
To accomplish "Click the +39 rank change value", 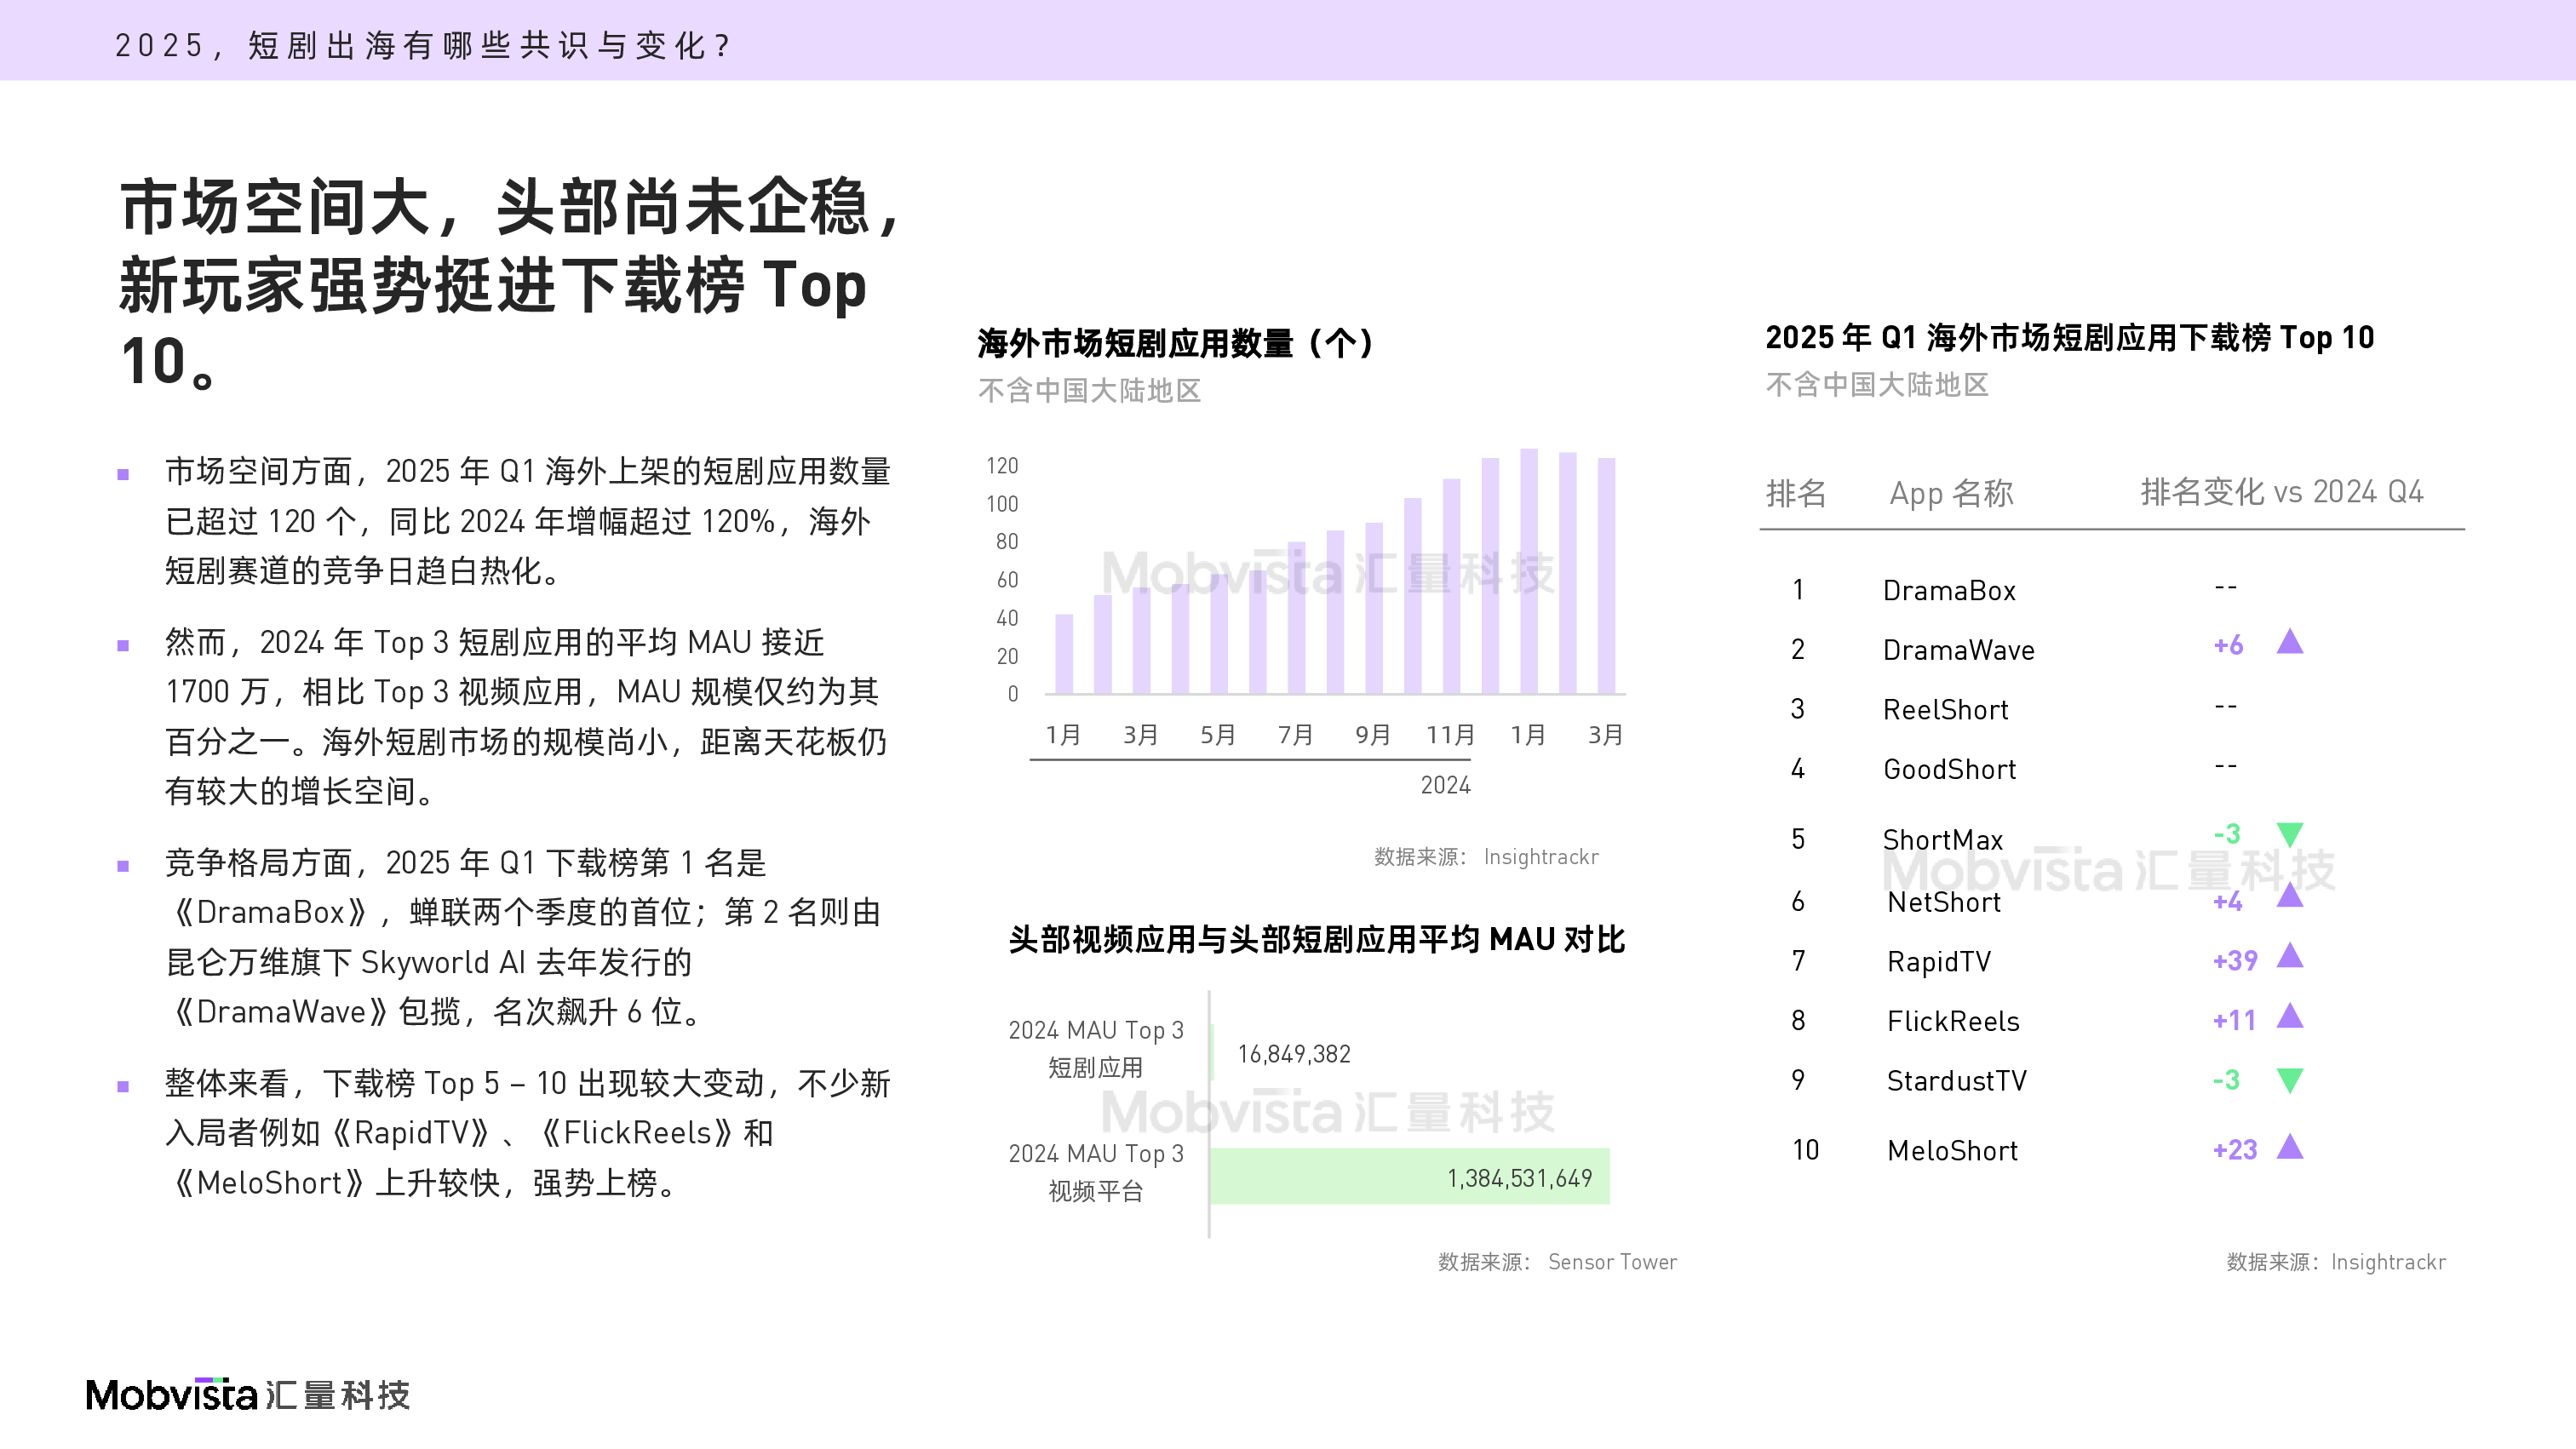I will [x=2236, y=961].
